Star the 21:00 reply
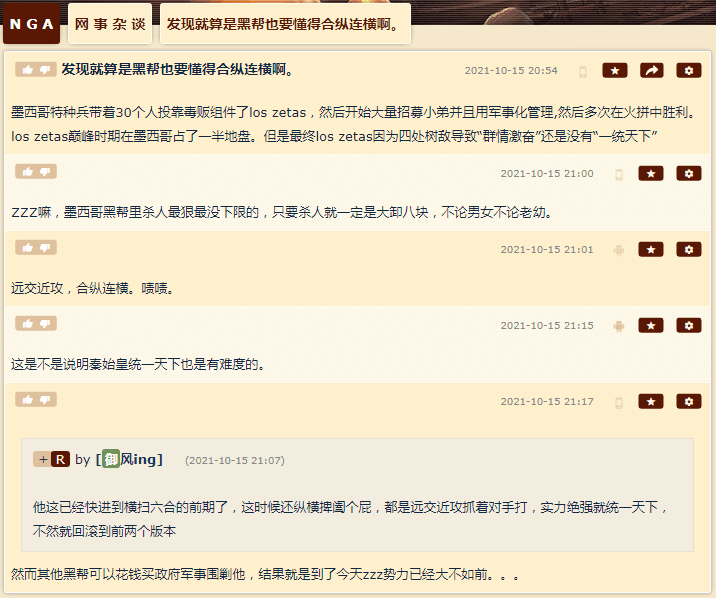716x598 pixels. (x=651, y=173)
